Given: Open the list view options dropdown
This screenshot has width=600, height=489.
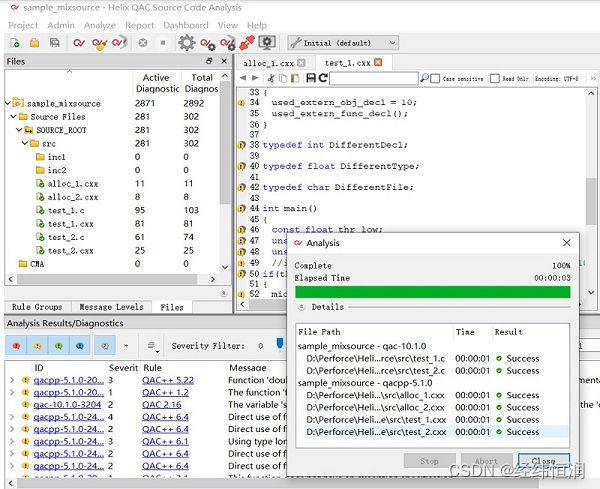Looking at the screenshot, I should [x=152, y=346].
